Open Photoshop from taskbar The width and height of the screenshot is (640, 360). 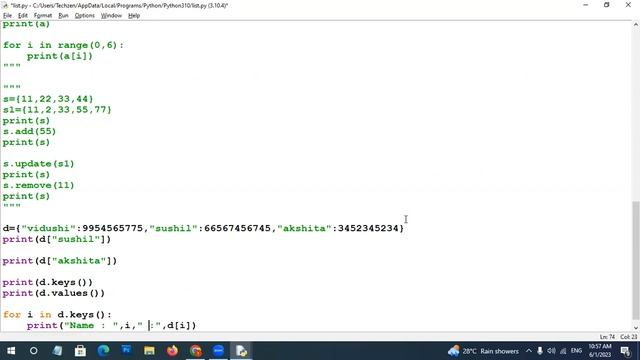(126, 351)
